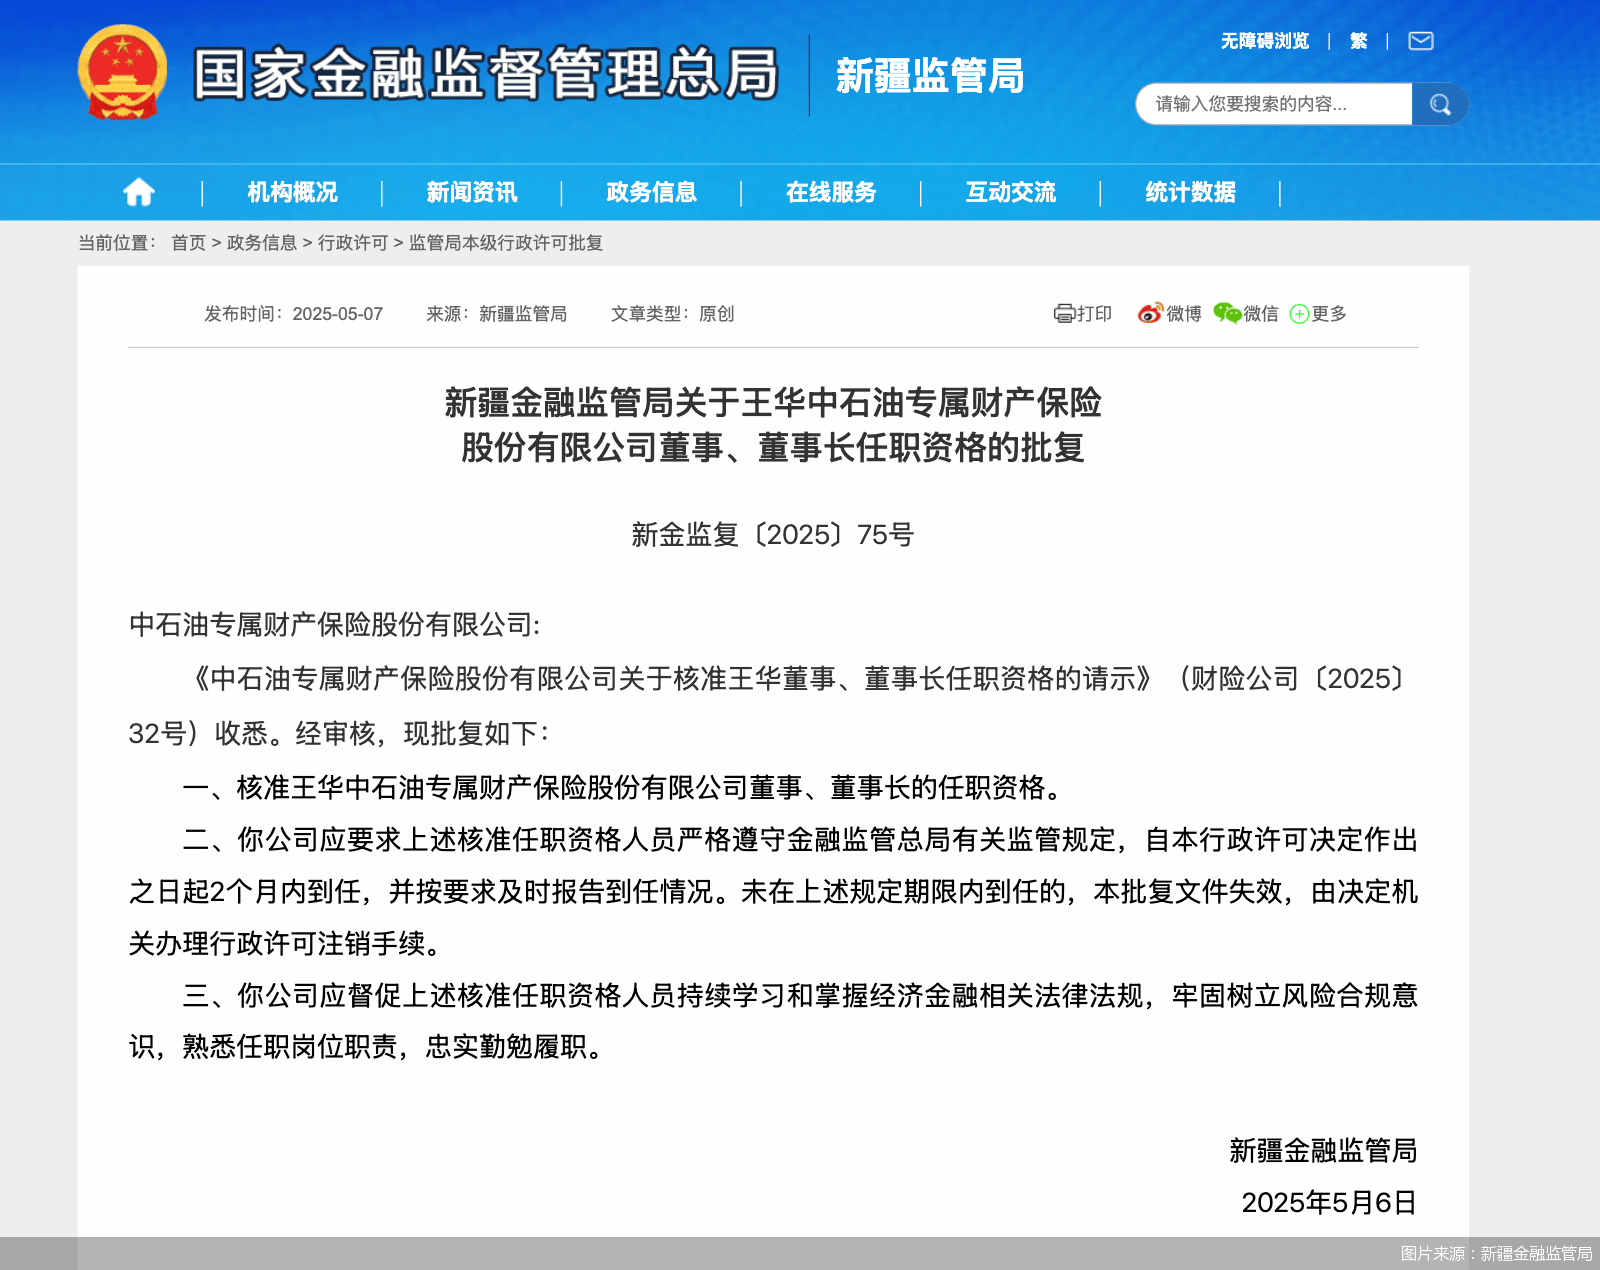Click the 监管局本级行政许可批复 breadcrumb

506,243
